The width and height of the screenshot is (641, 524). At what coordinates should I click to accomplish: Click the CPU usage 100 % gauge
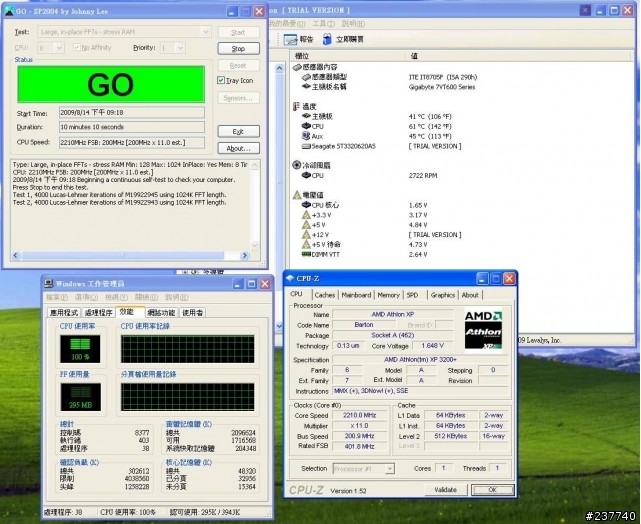(80, 349)
